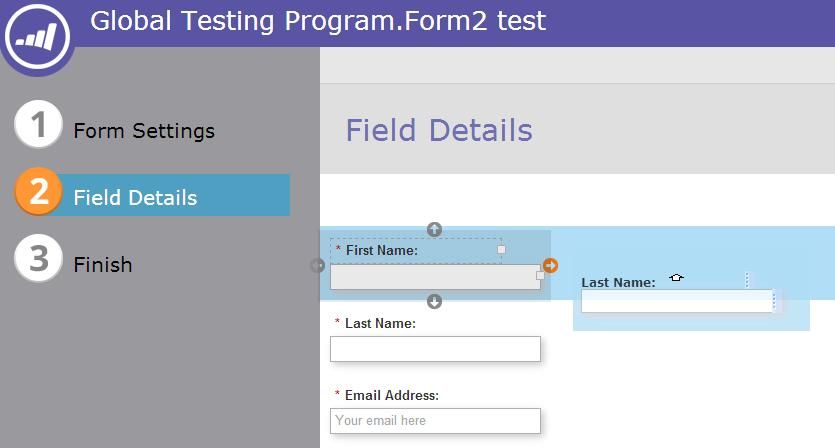Image resolution: width=835 pixels, height=448 pixels.
Task: Click the Last Name input field
Action: [434, 349]
